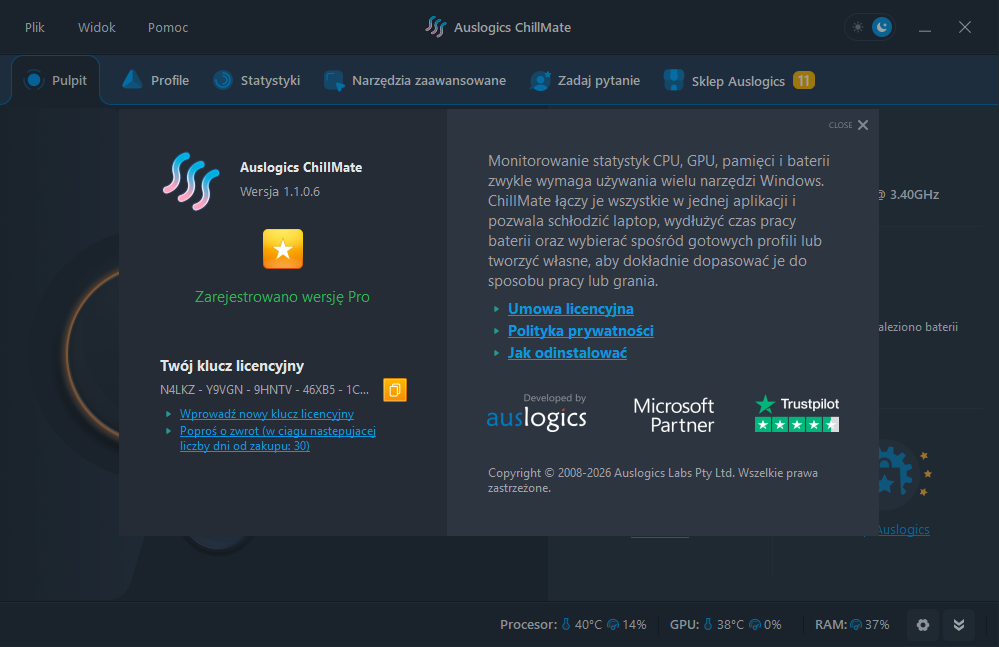Click the Zadaj pytanie person icon
The height and width of the screenshot is (647, 999).
[x=540, y=81]
